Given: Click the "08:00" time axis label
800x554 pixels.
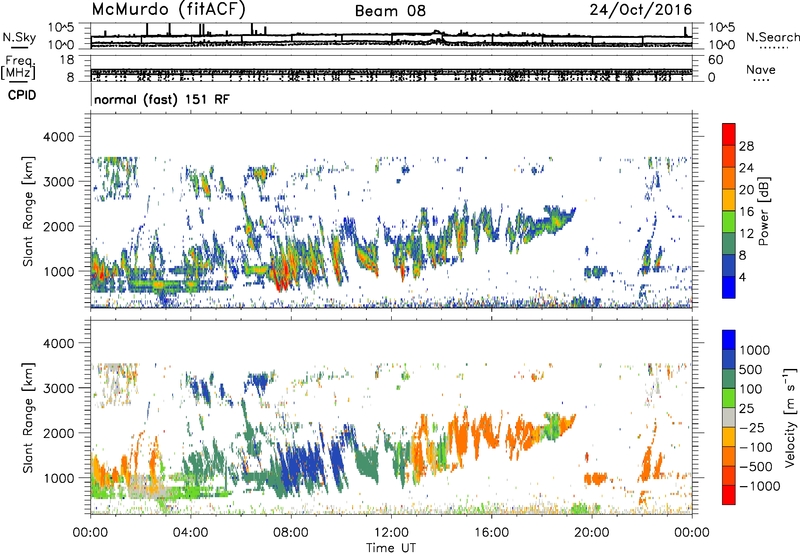Looking at the screenshot, I should coord(291,533).
